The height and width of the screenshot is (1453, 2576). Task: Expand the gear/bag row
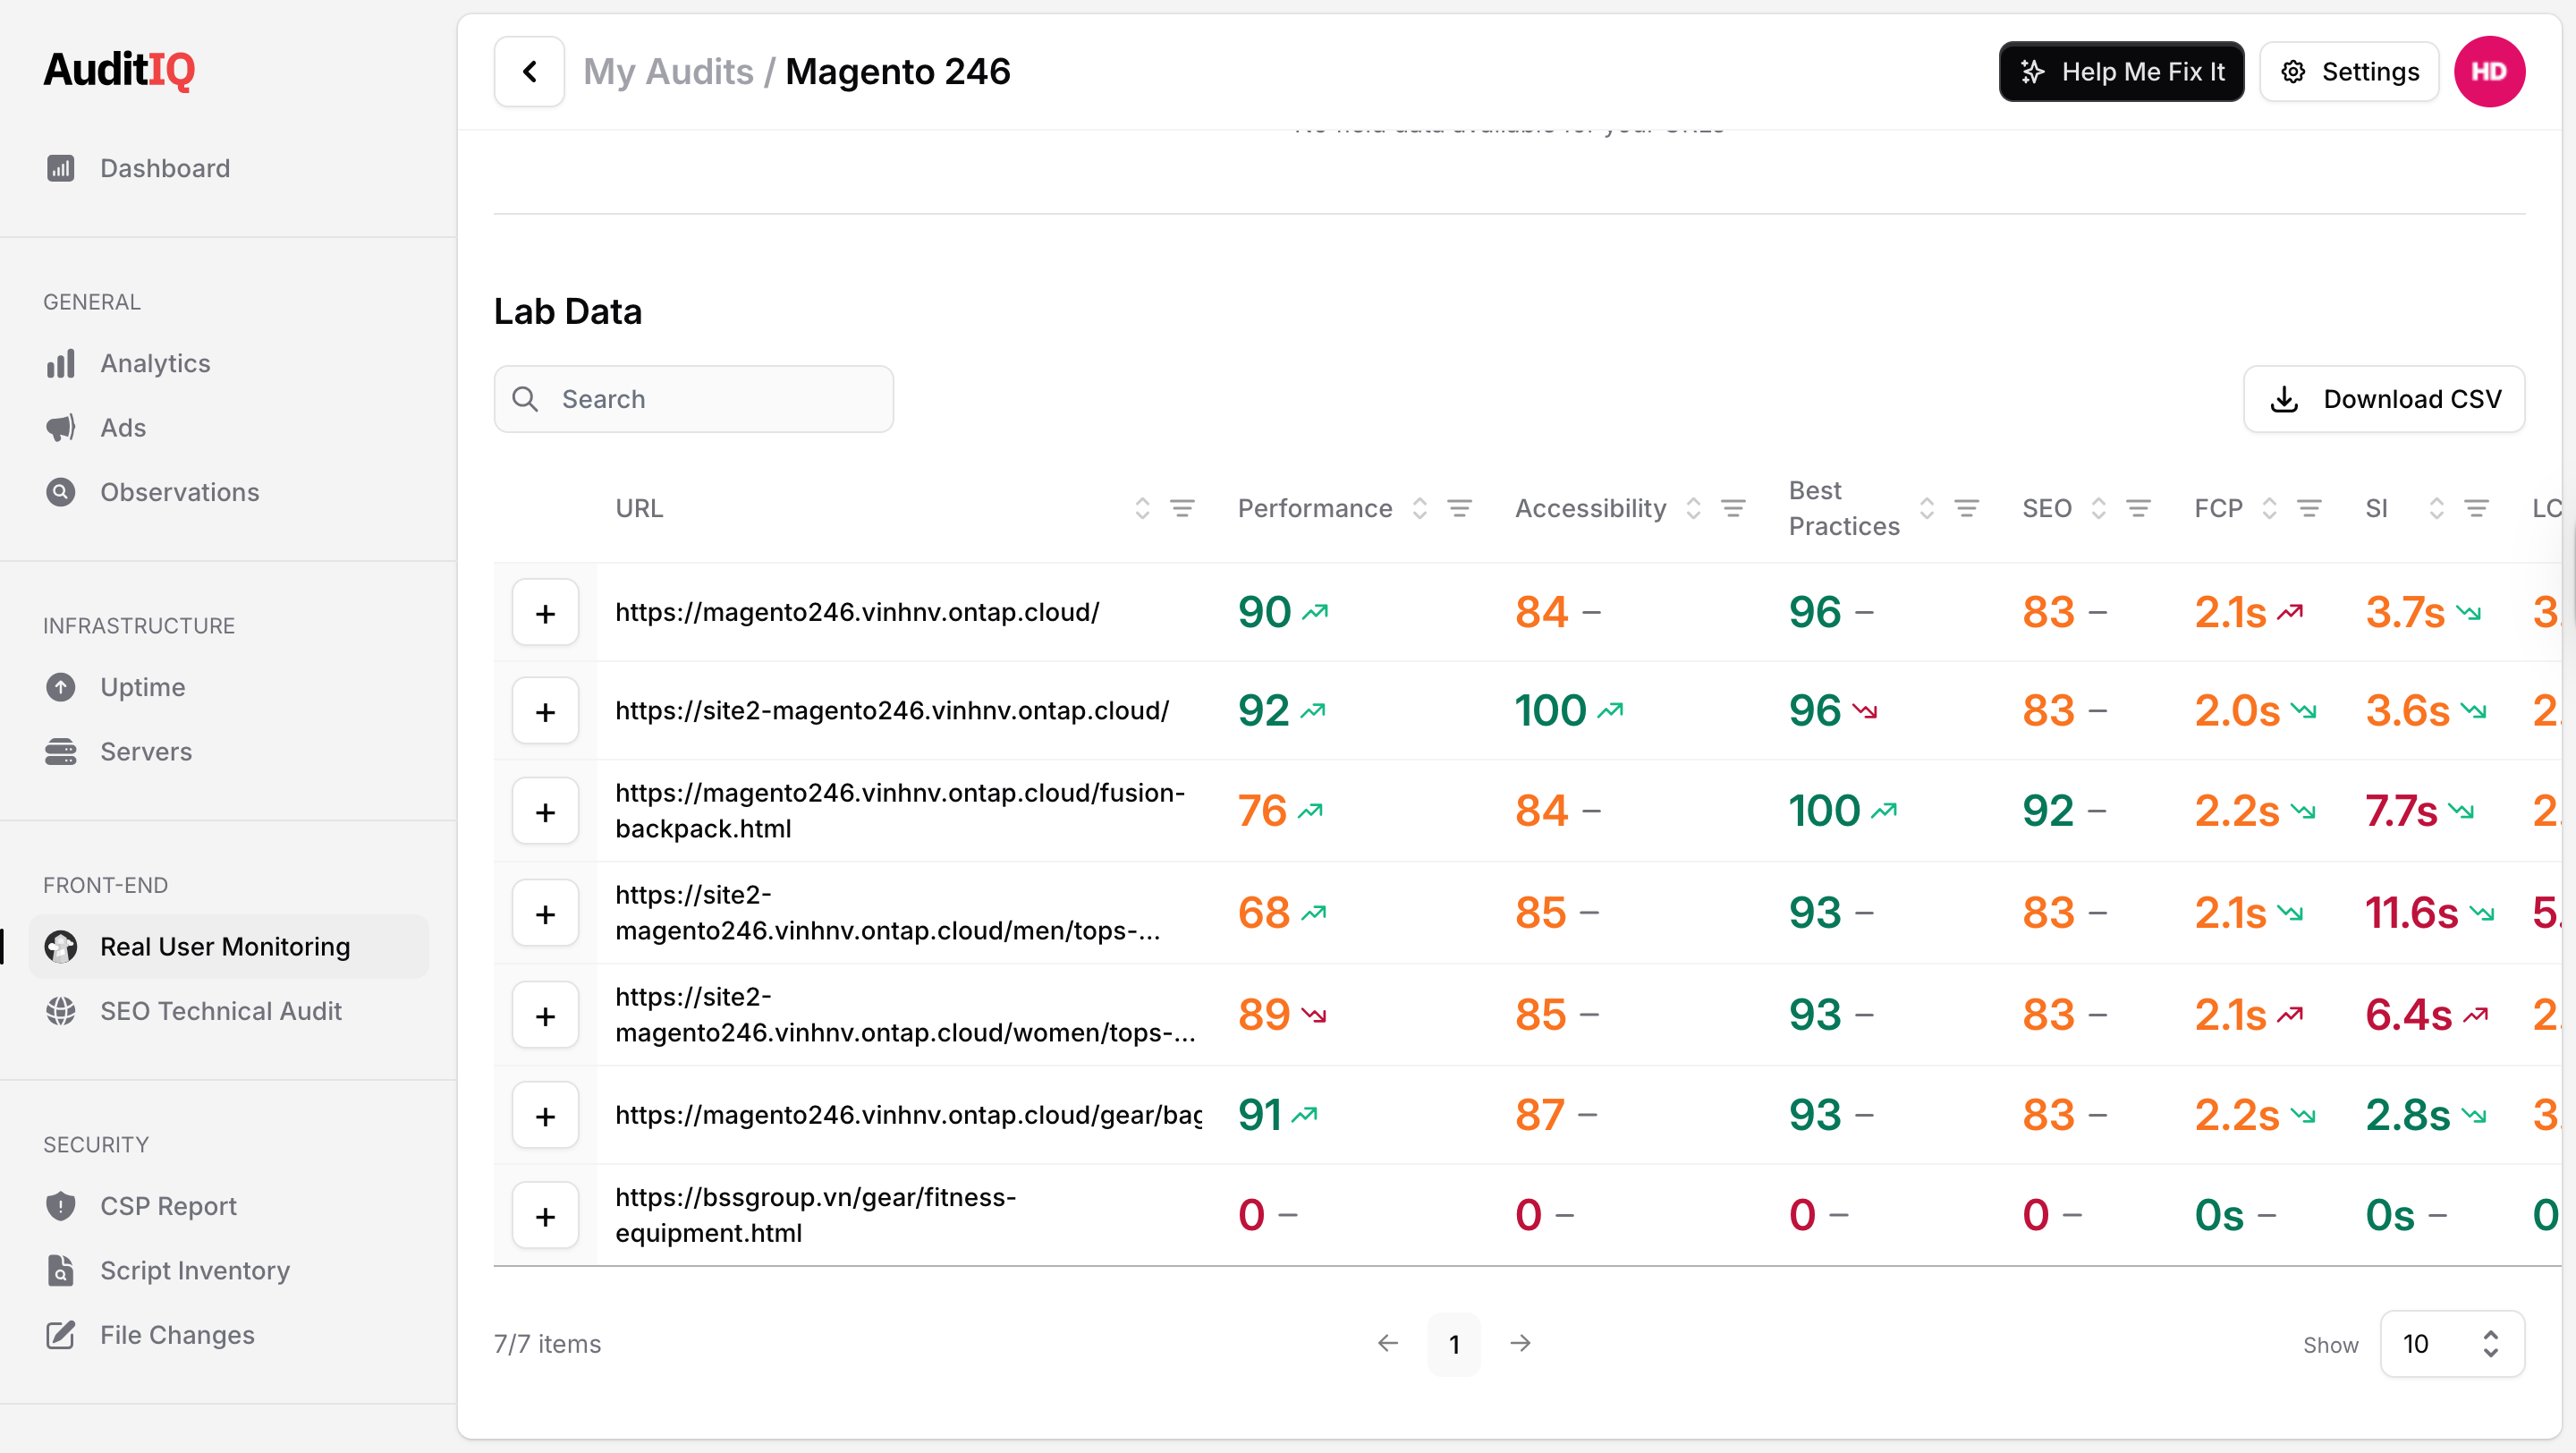tap(545, 1115)
